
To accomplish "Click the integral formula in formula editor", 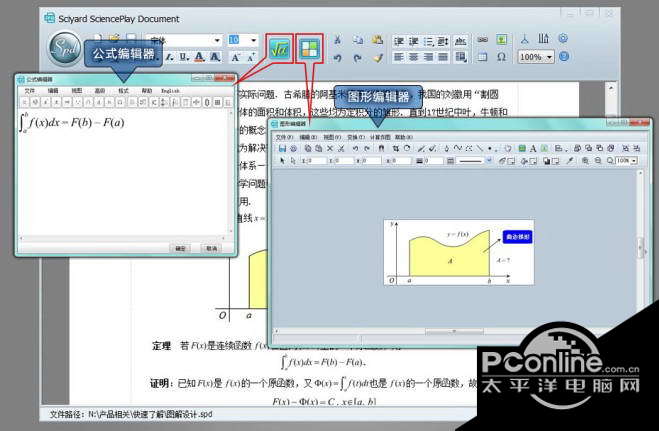I will coord(72,122).
